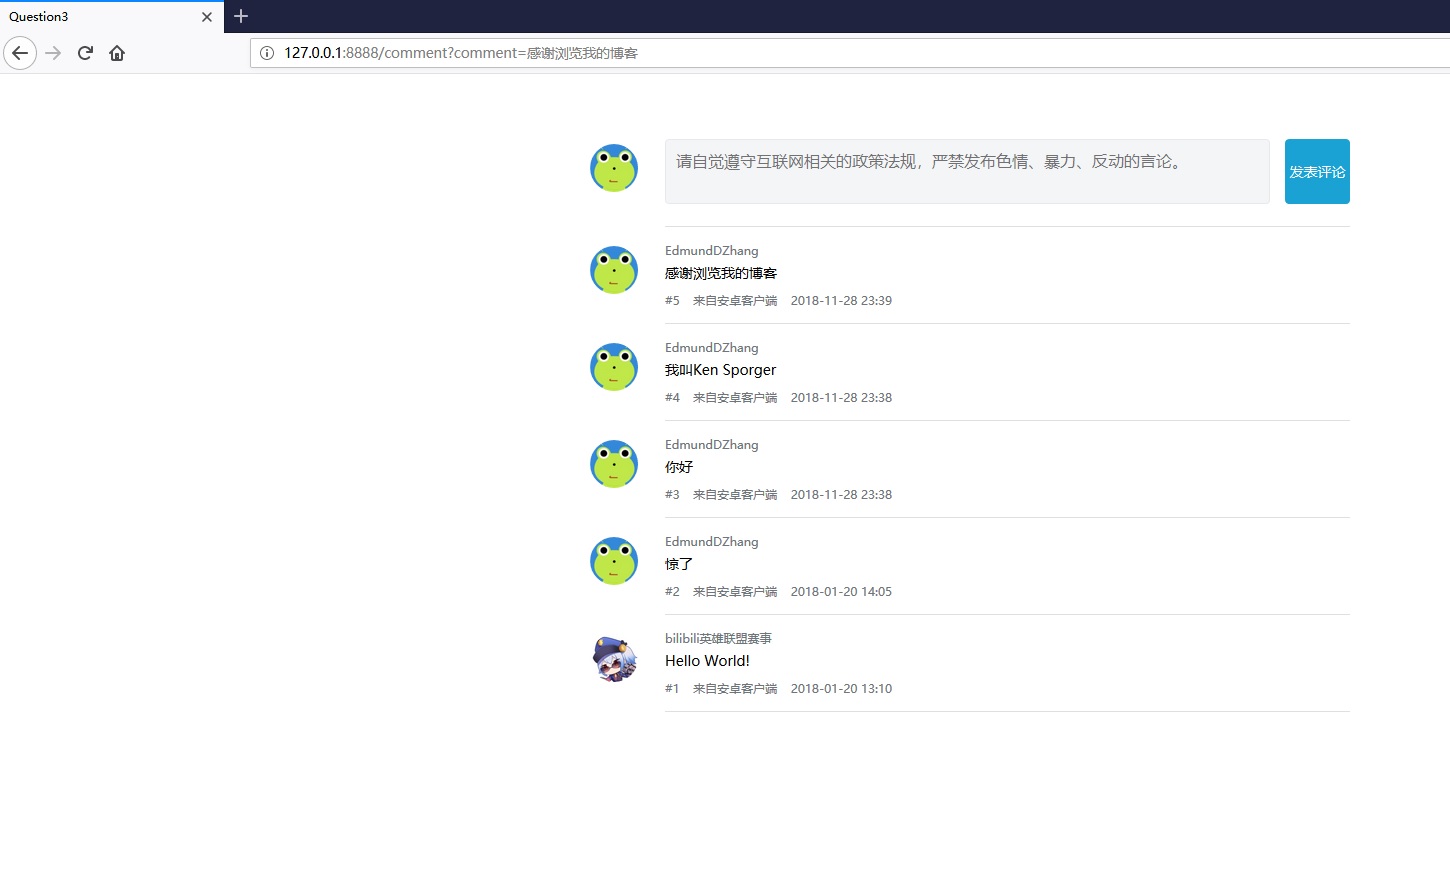The image size is (1450, 888).
Task: Click avatar of comment #2
Action: (614, 561)
